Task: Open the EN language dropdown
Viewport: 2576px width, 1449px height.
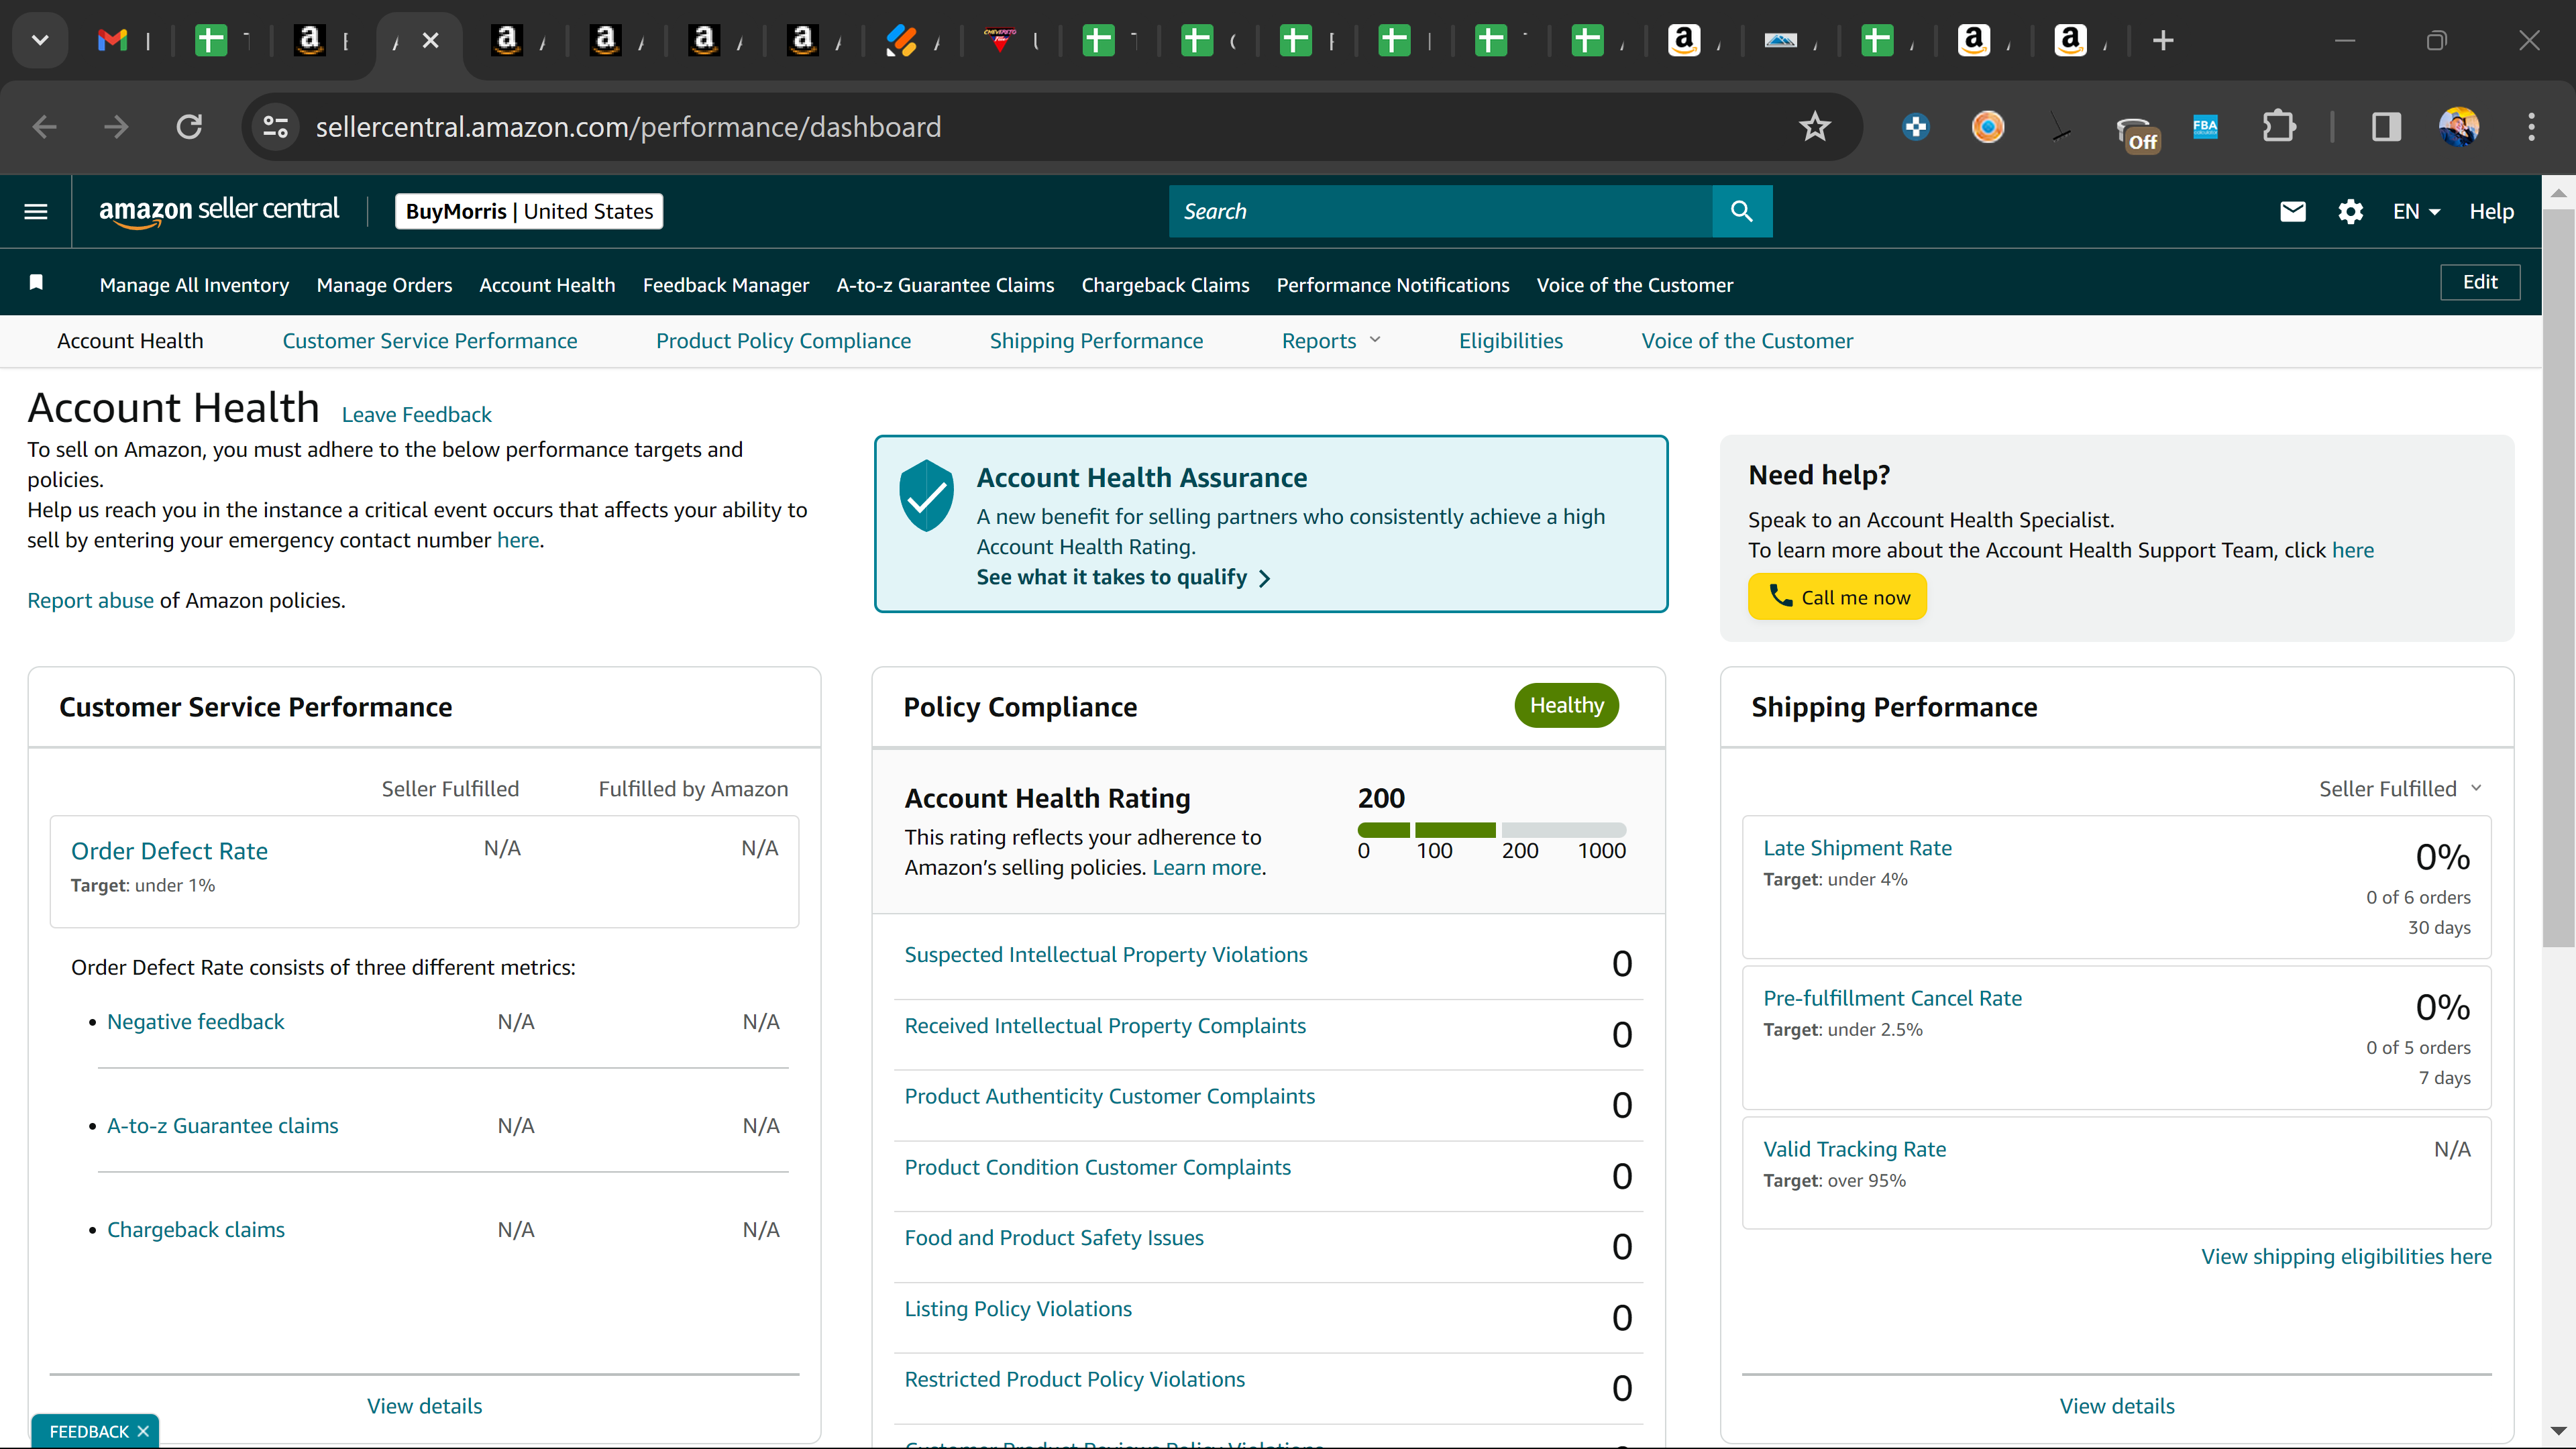Action: (2416, 211)
